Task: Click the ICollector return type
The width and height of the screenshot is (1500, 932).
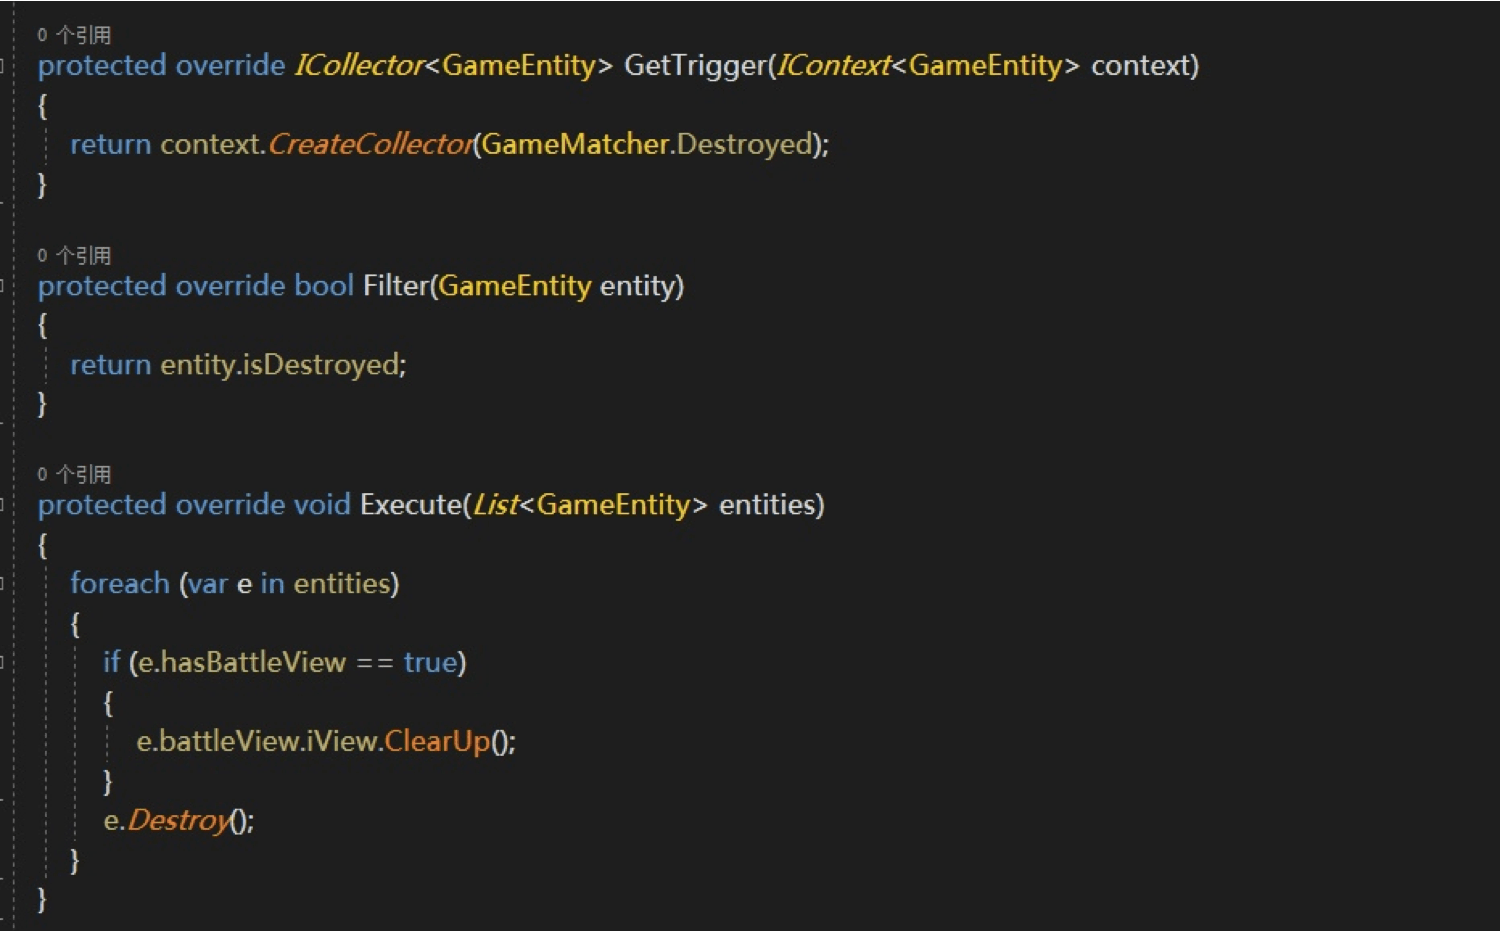Action: (x=359, y=65)
